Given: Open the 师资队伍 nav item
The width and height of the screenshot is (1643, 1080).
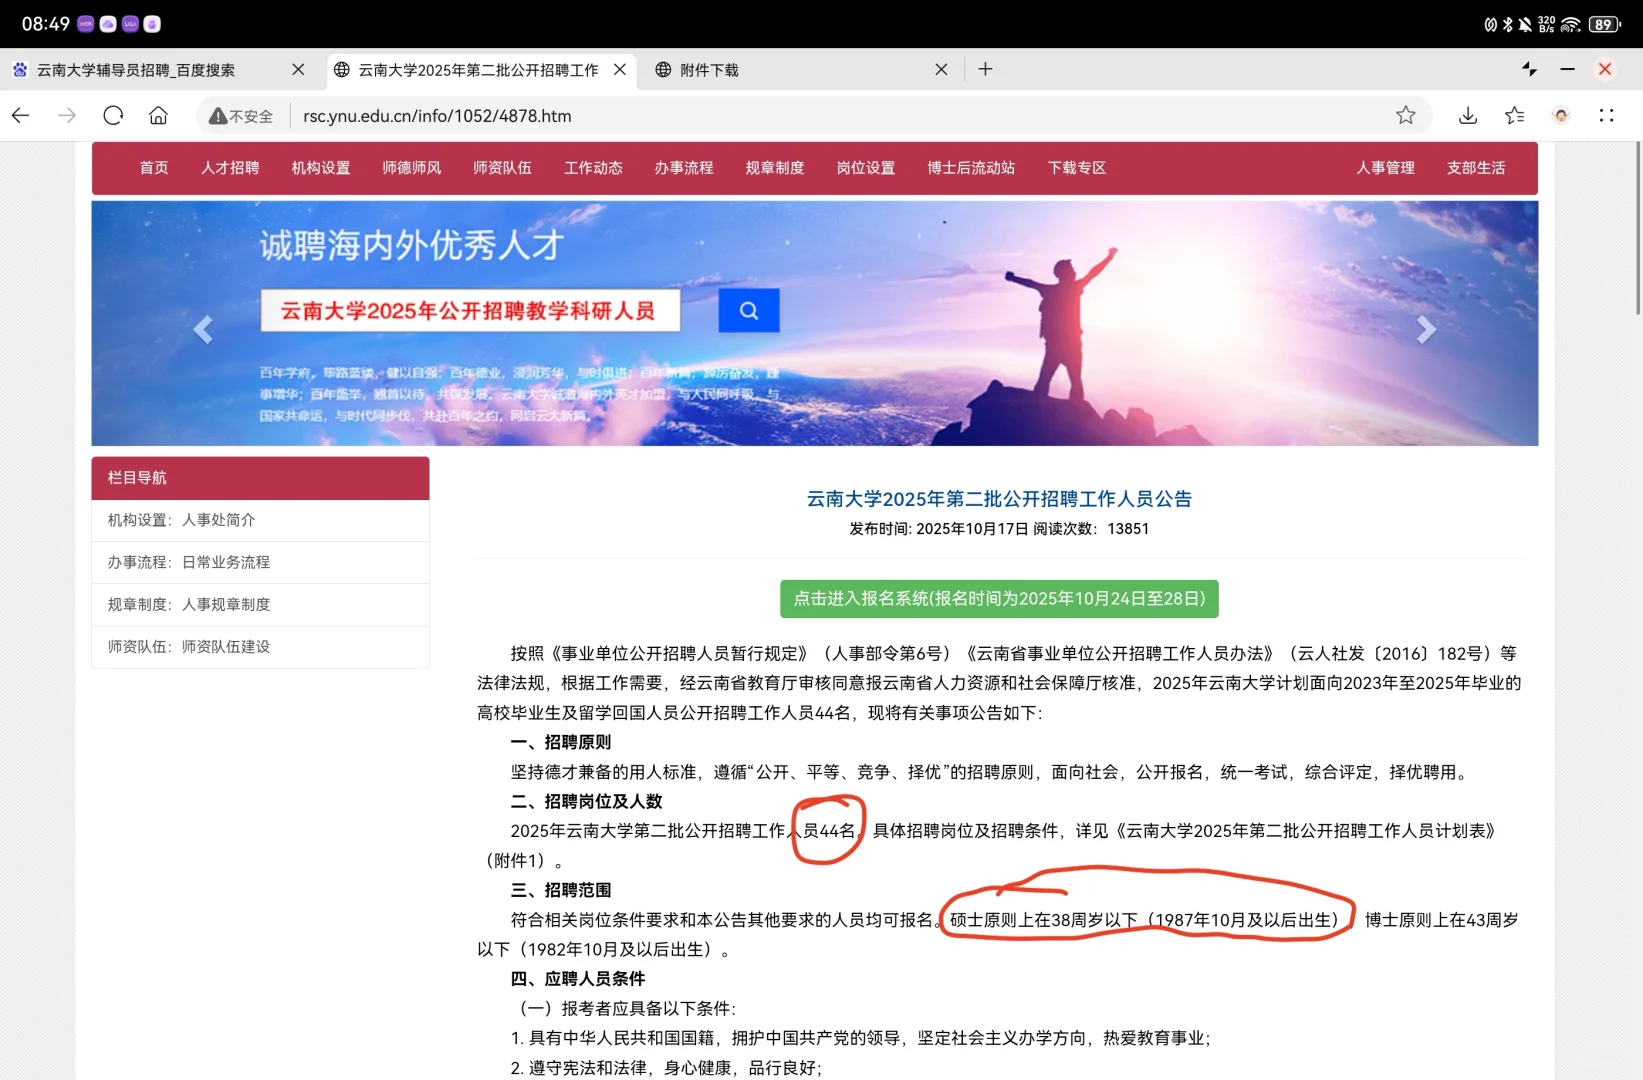Looking at the screenshot, I should click(503, 168).
